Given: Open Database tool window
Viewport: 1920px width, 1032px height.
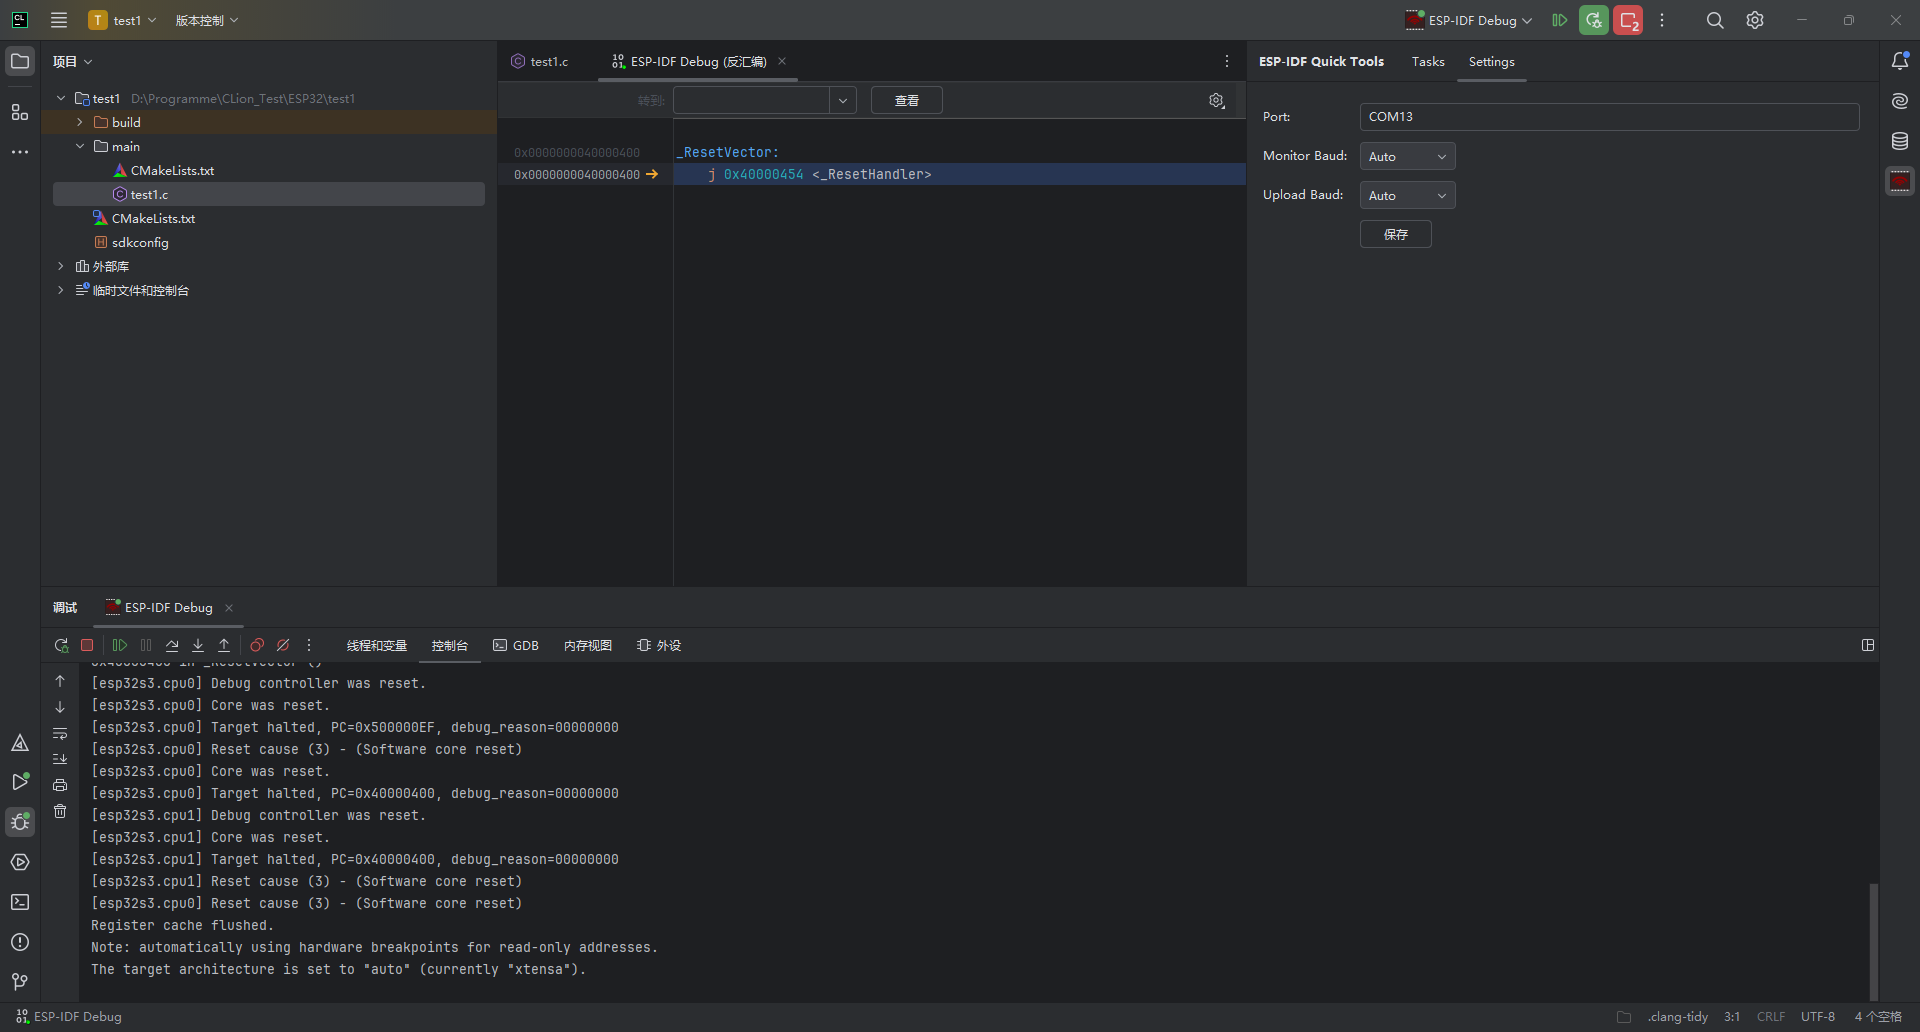Looking at the screenshot, I should click(x=1900, y=141).
